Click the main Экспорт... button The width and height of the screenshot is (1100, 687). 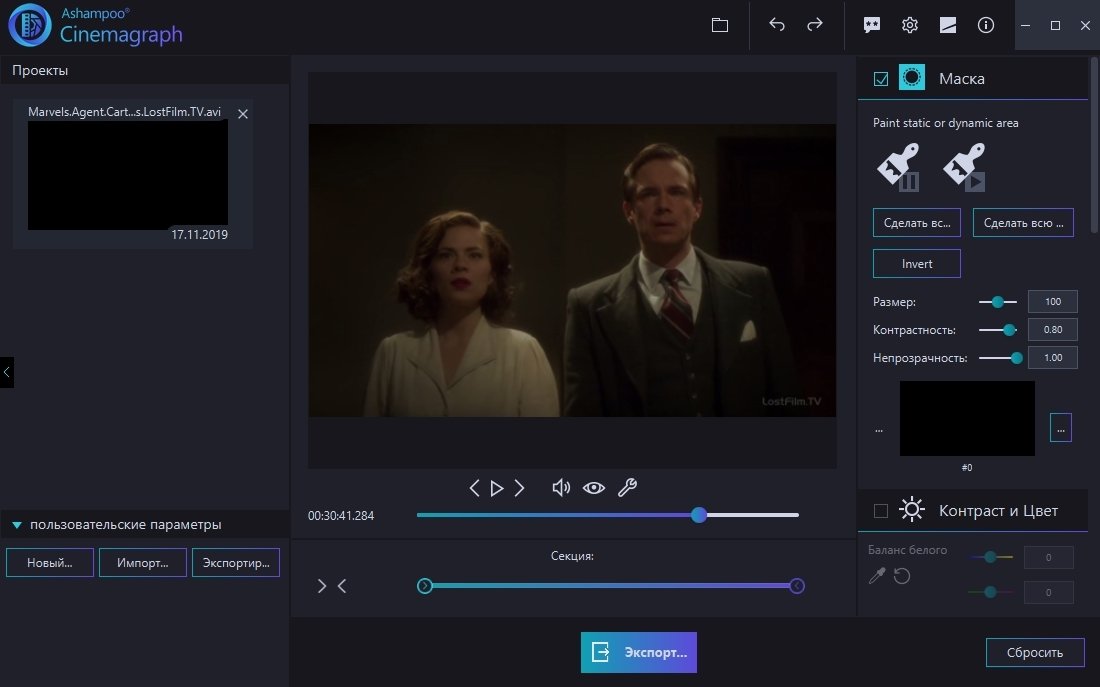click(x=639, y=653)
